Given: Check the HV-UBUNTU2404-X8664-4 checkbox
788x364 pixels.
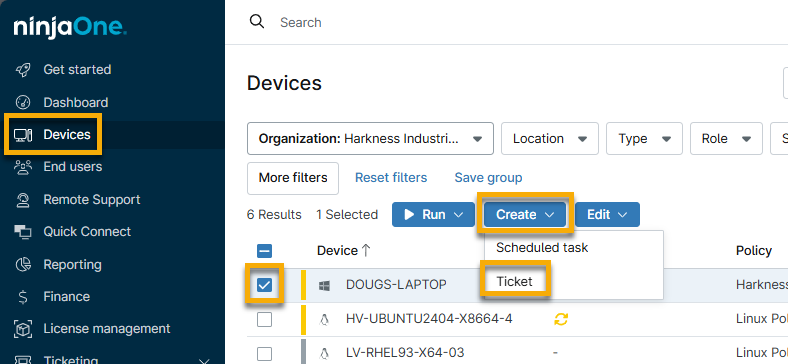Looking at the screenshot, I should pyautogui.click(x=264, y=319).
